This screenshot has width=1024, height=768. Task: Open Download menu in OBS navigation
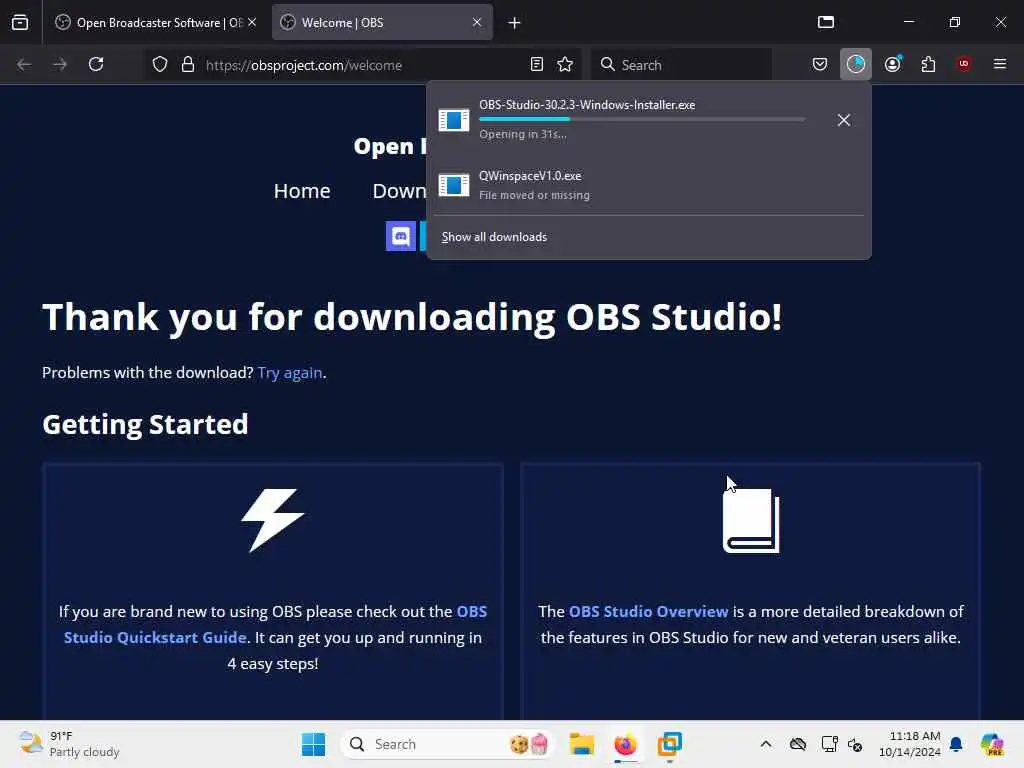(x=399, y=191)
